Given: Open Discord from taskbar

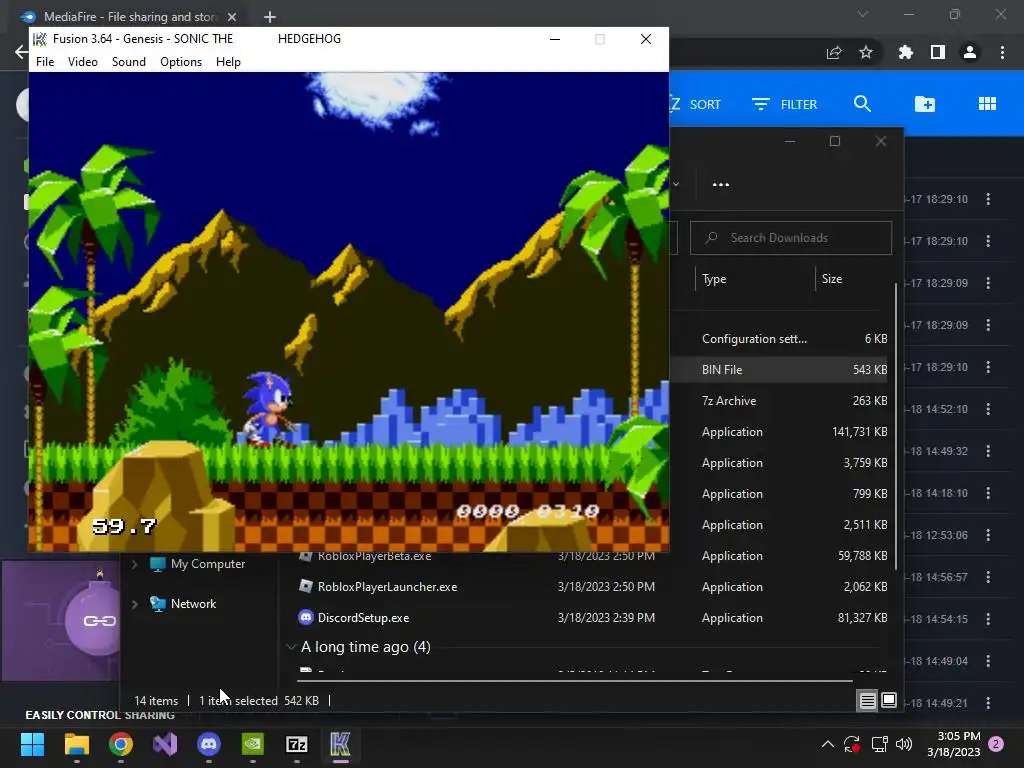Looking at the screenshot, I should point(209,744).
